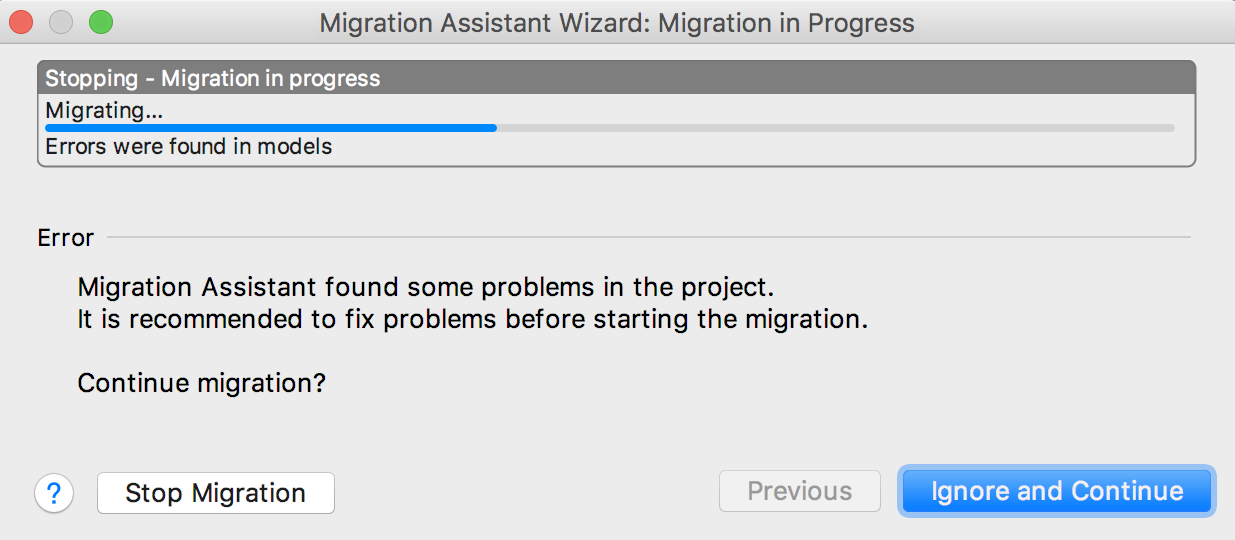Click the blue filled part of the progress bar
Image resolution: width=1235 pixels, height=540 pixels.
pos(270,128)
